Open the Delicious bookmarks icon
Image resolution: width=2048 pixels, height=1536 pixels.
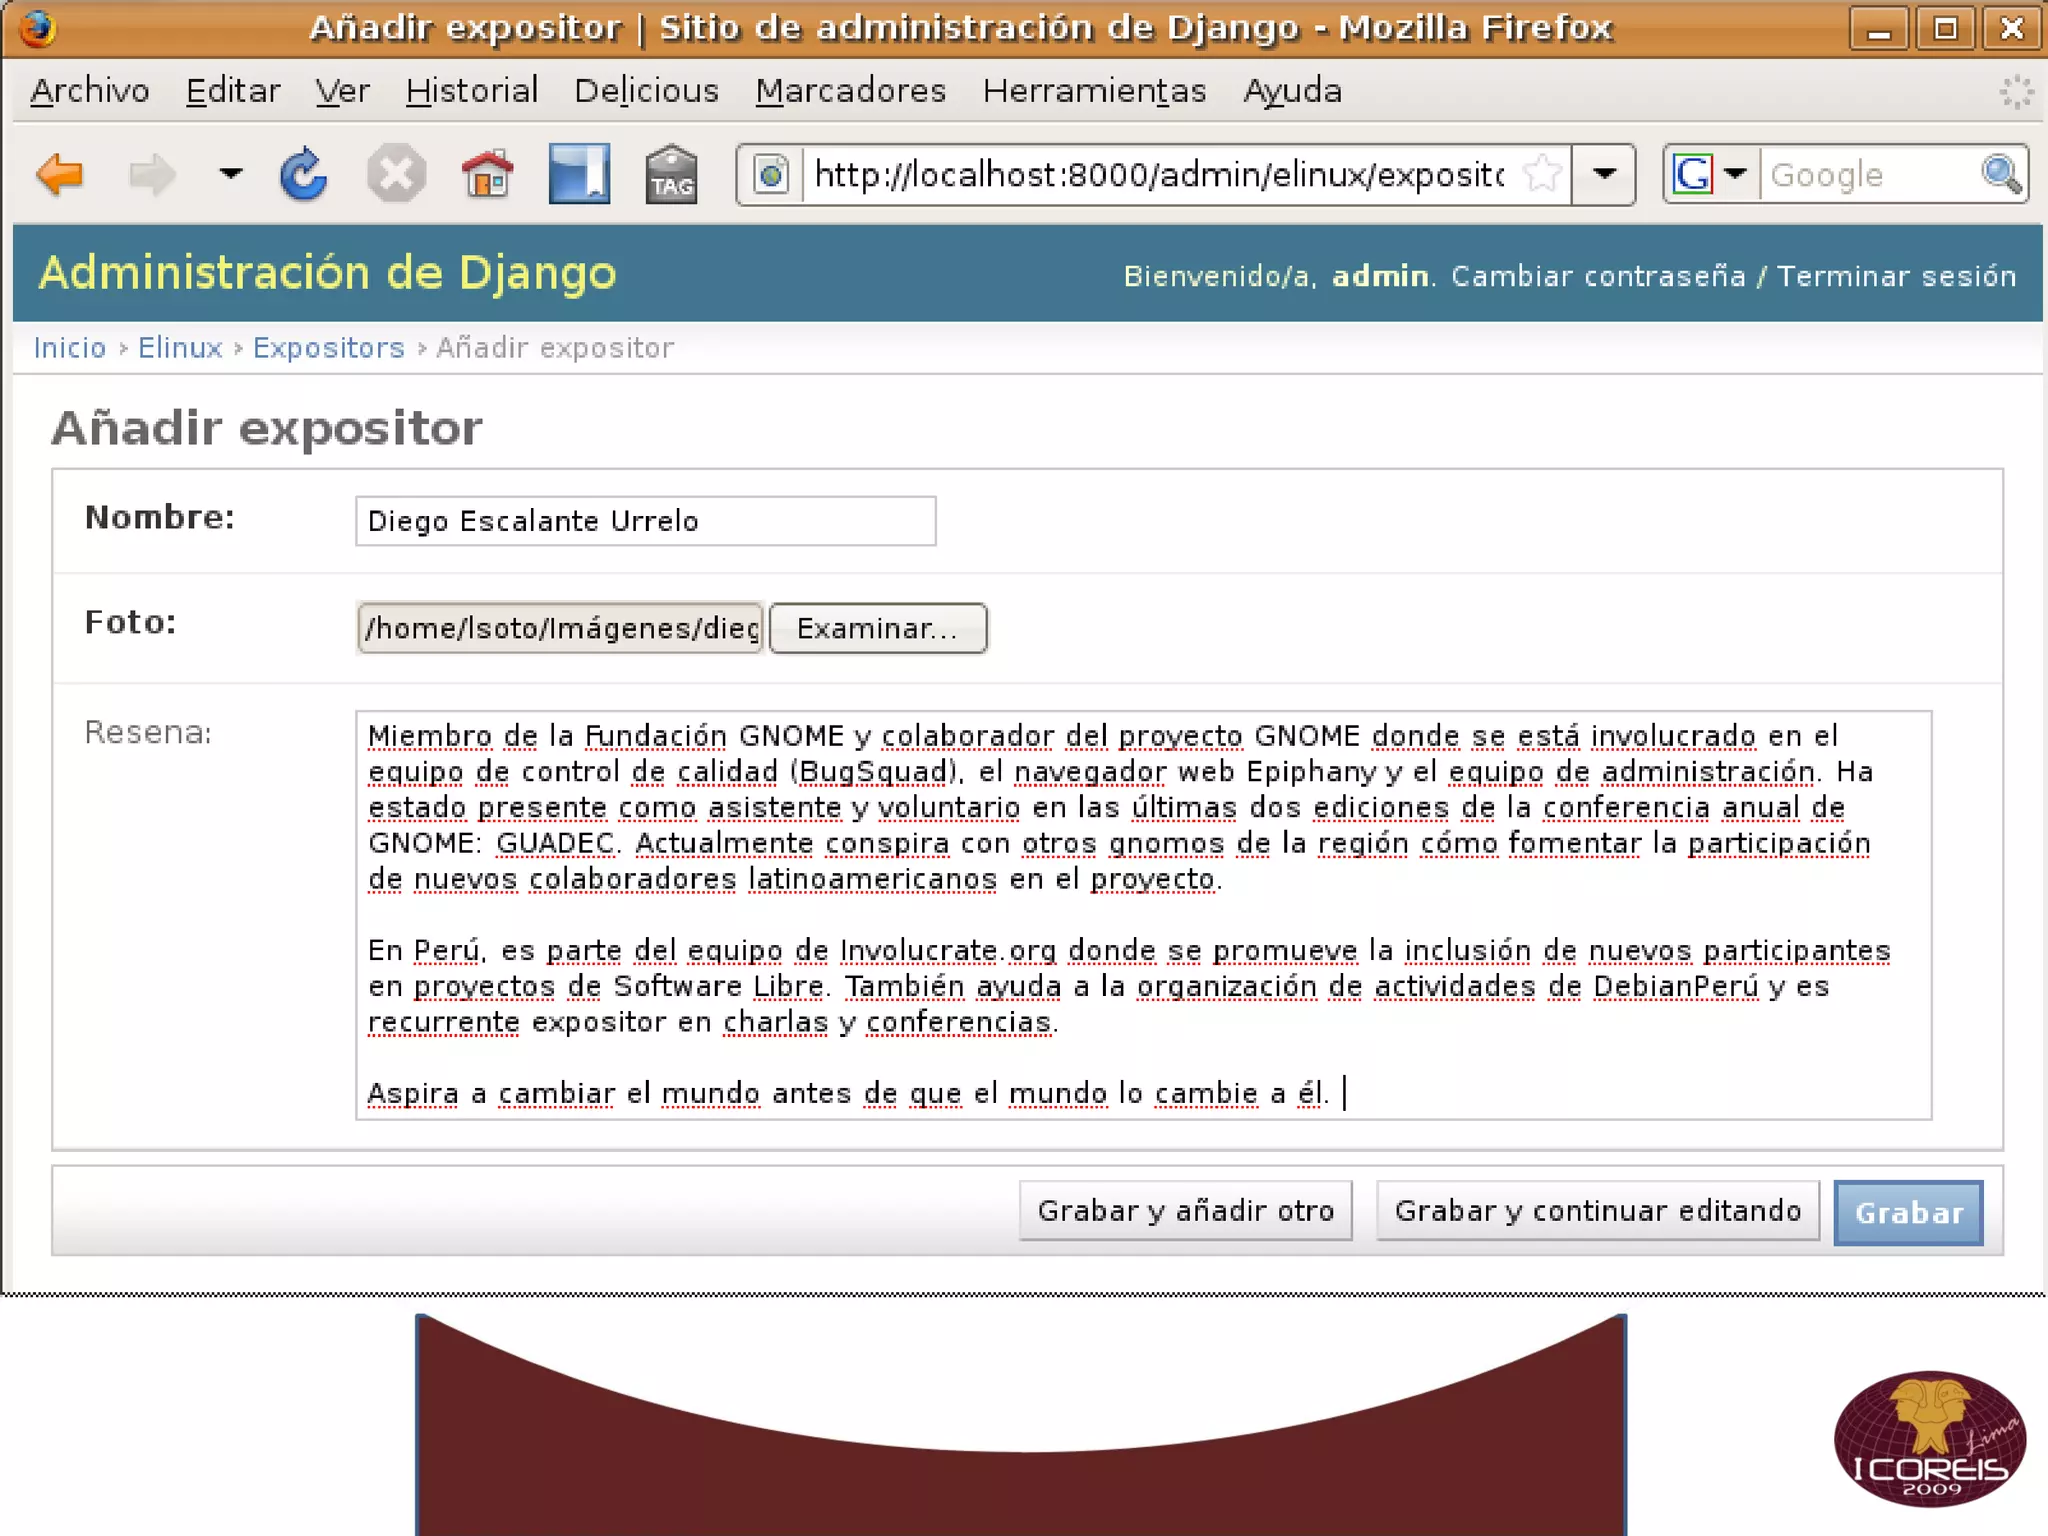(579, 175)
